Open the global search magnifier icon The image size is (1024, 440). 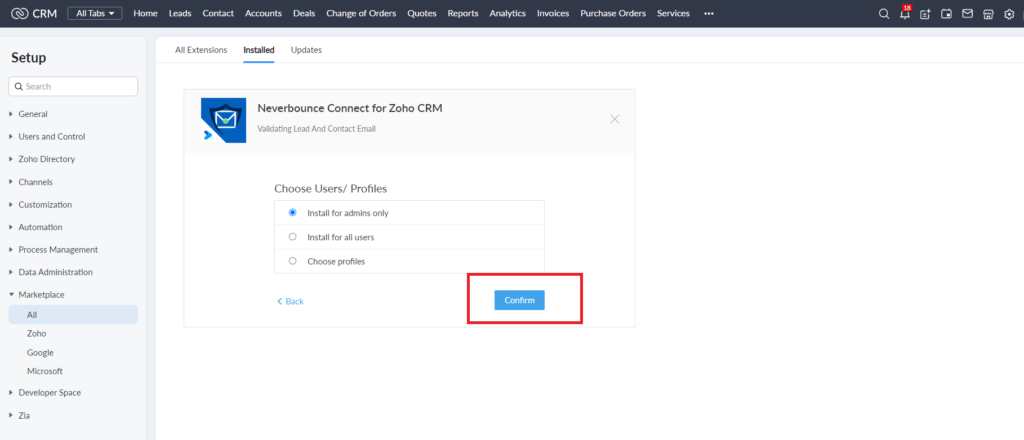[x=884, y=14]
